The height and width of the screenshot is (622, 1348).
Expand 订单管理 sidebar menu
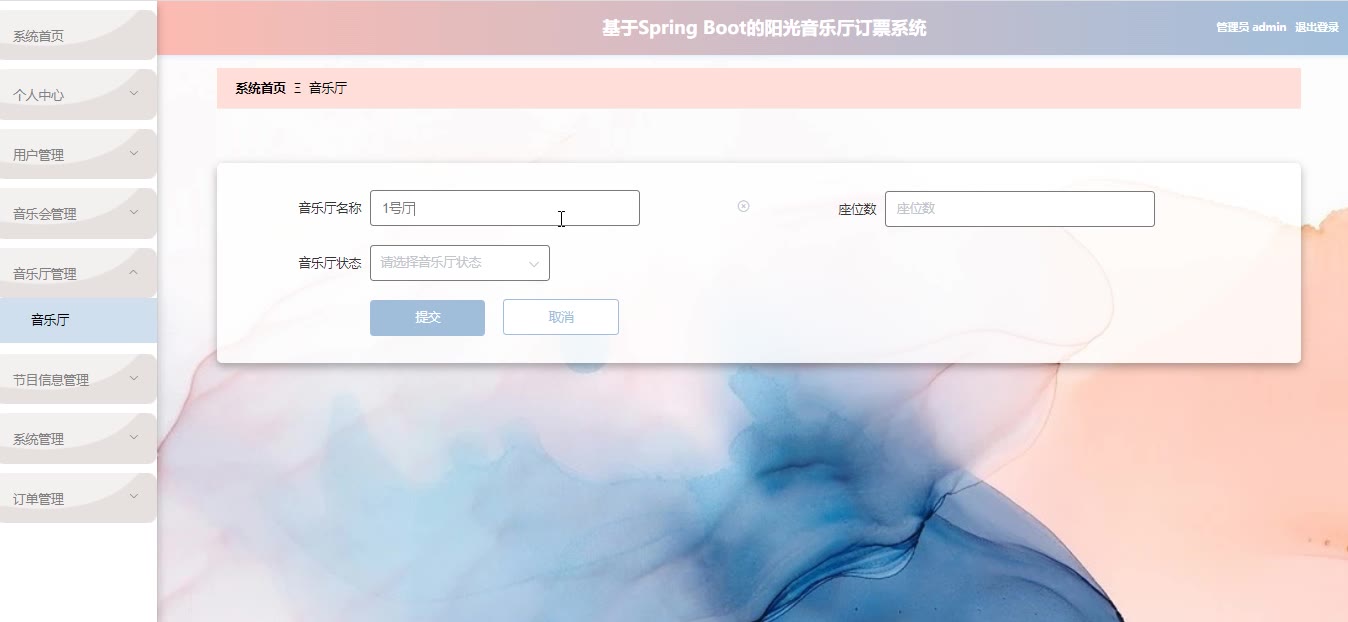tap(78, 498)
